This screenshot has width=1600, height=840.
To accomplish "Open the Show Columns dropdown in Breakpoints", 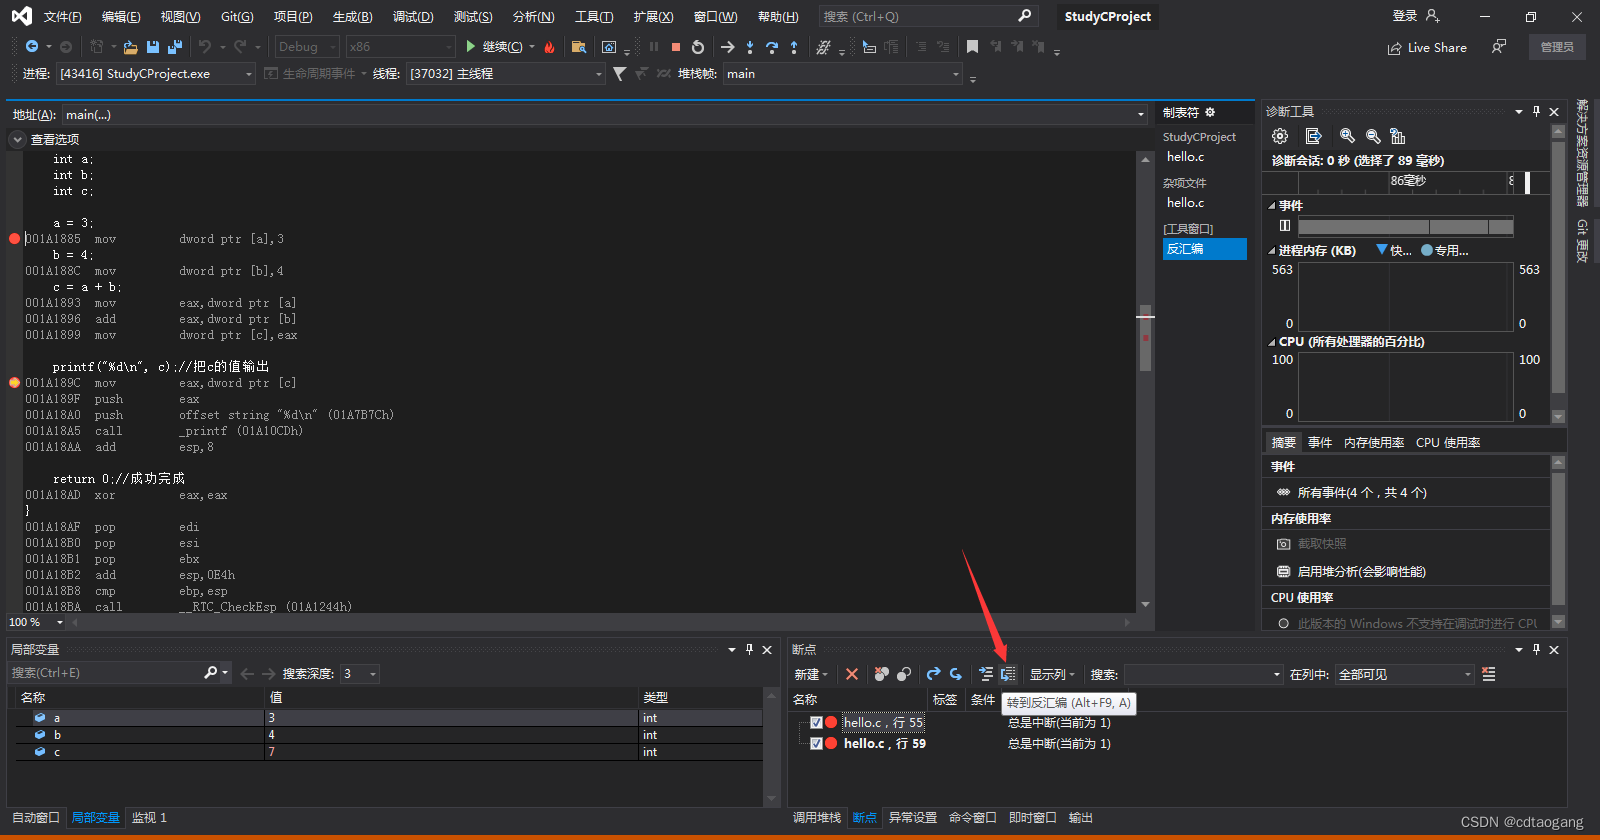I will click(x=1052, y=674).
